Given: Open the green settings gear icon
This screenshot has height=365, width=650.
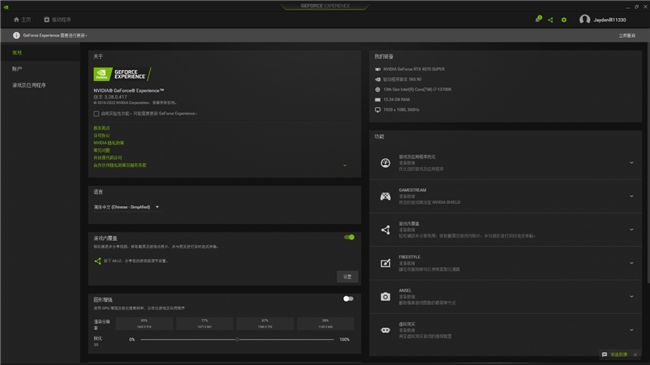Looking at the screenshot, I should coord(564,20).
